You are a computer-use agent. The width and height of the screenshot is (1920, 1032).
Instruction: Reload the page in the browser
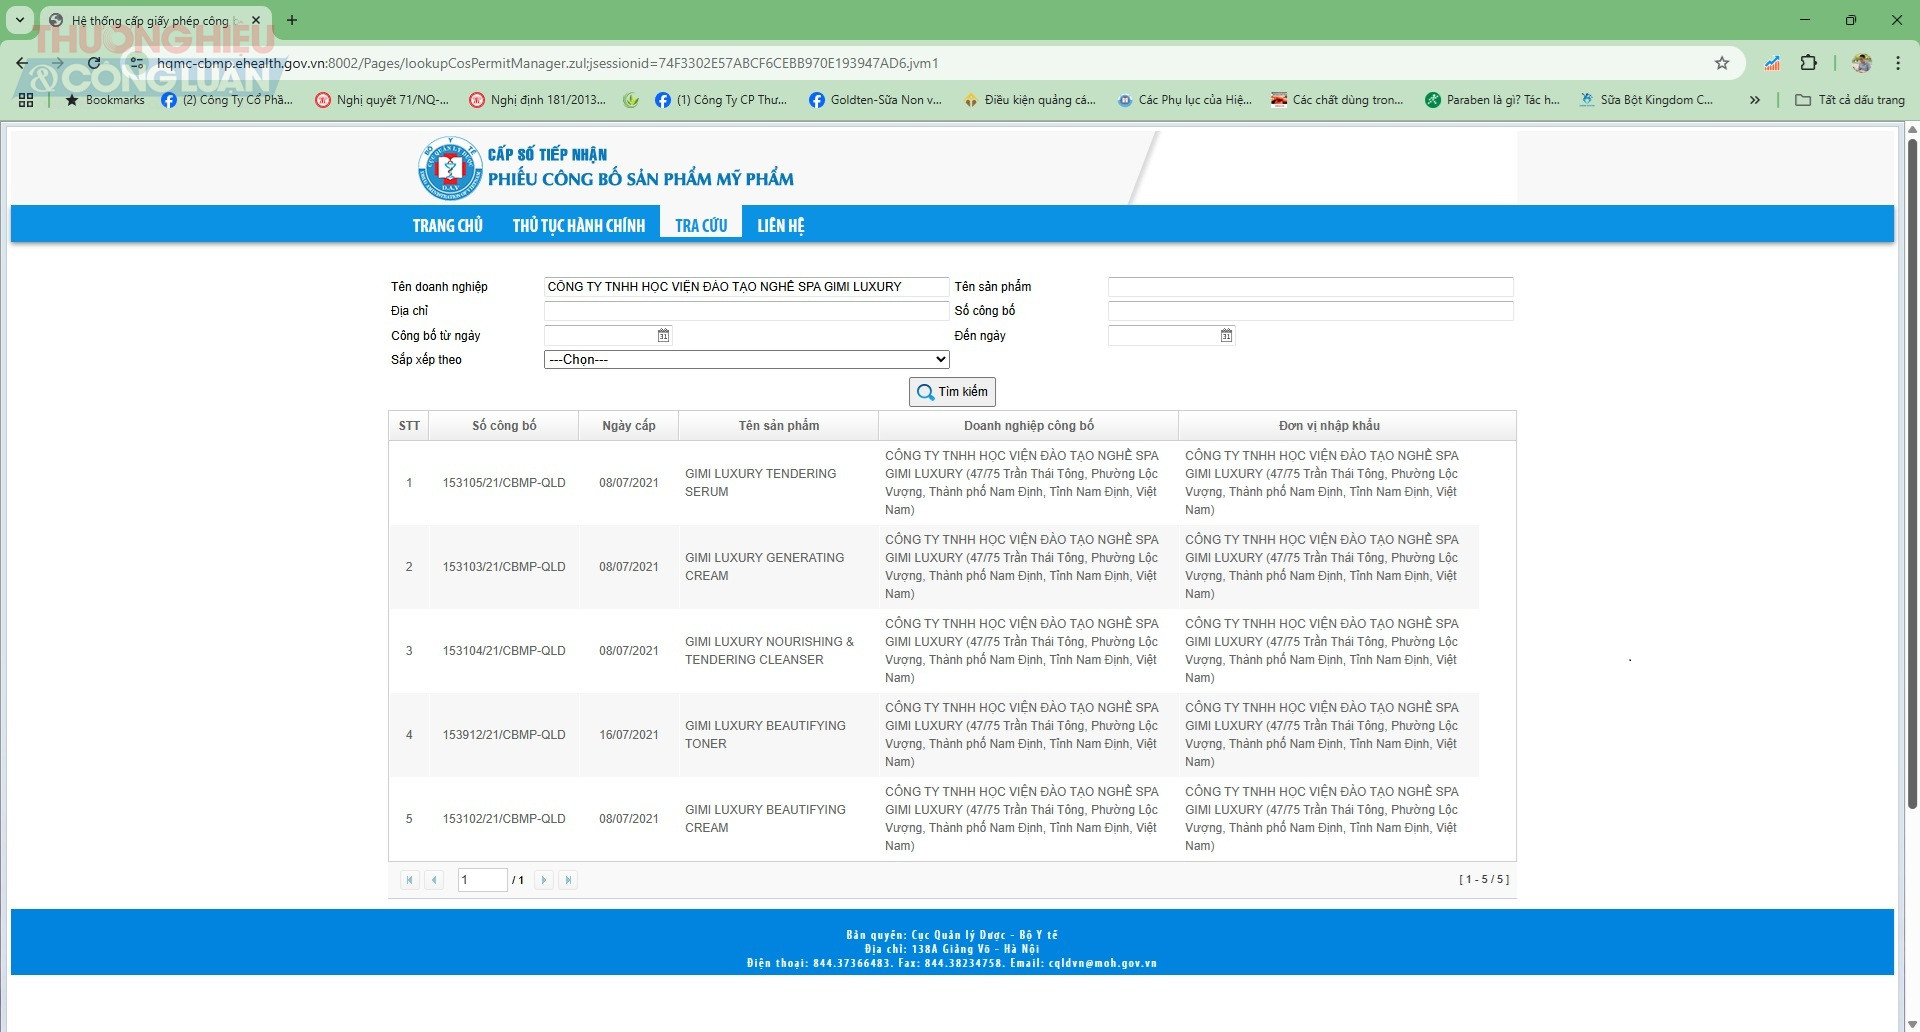(94, 63)
